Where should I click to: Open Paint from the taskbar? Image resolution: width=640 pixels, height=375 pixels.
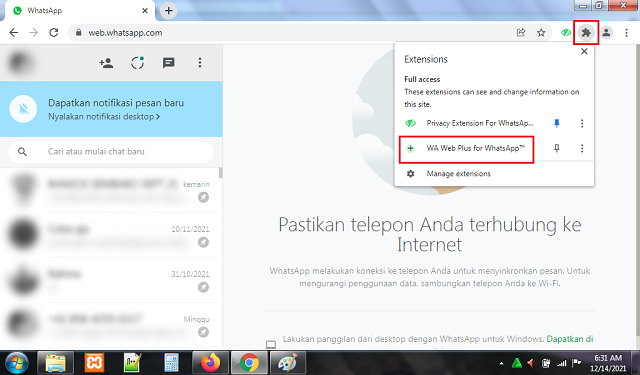pyautogui.click(x=288, y=363)
